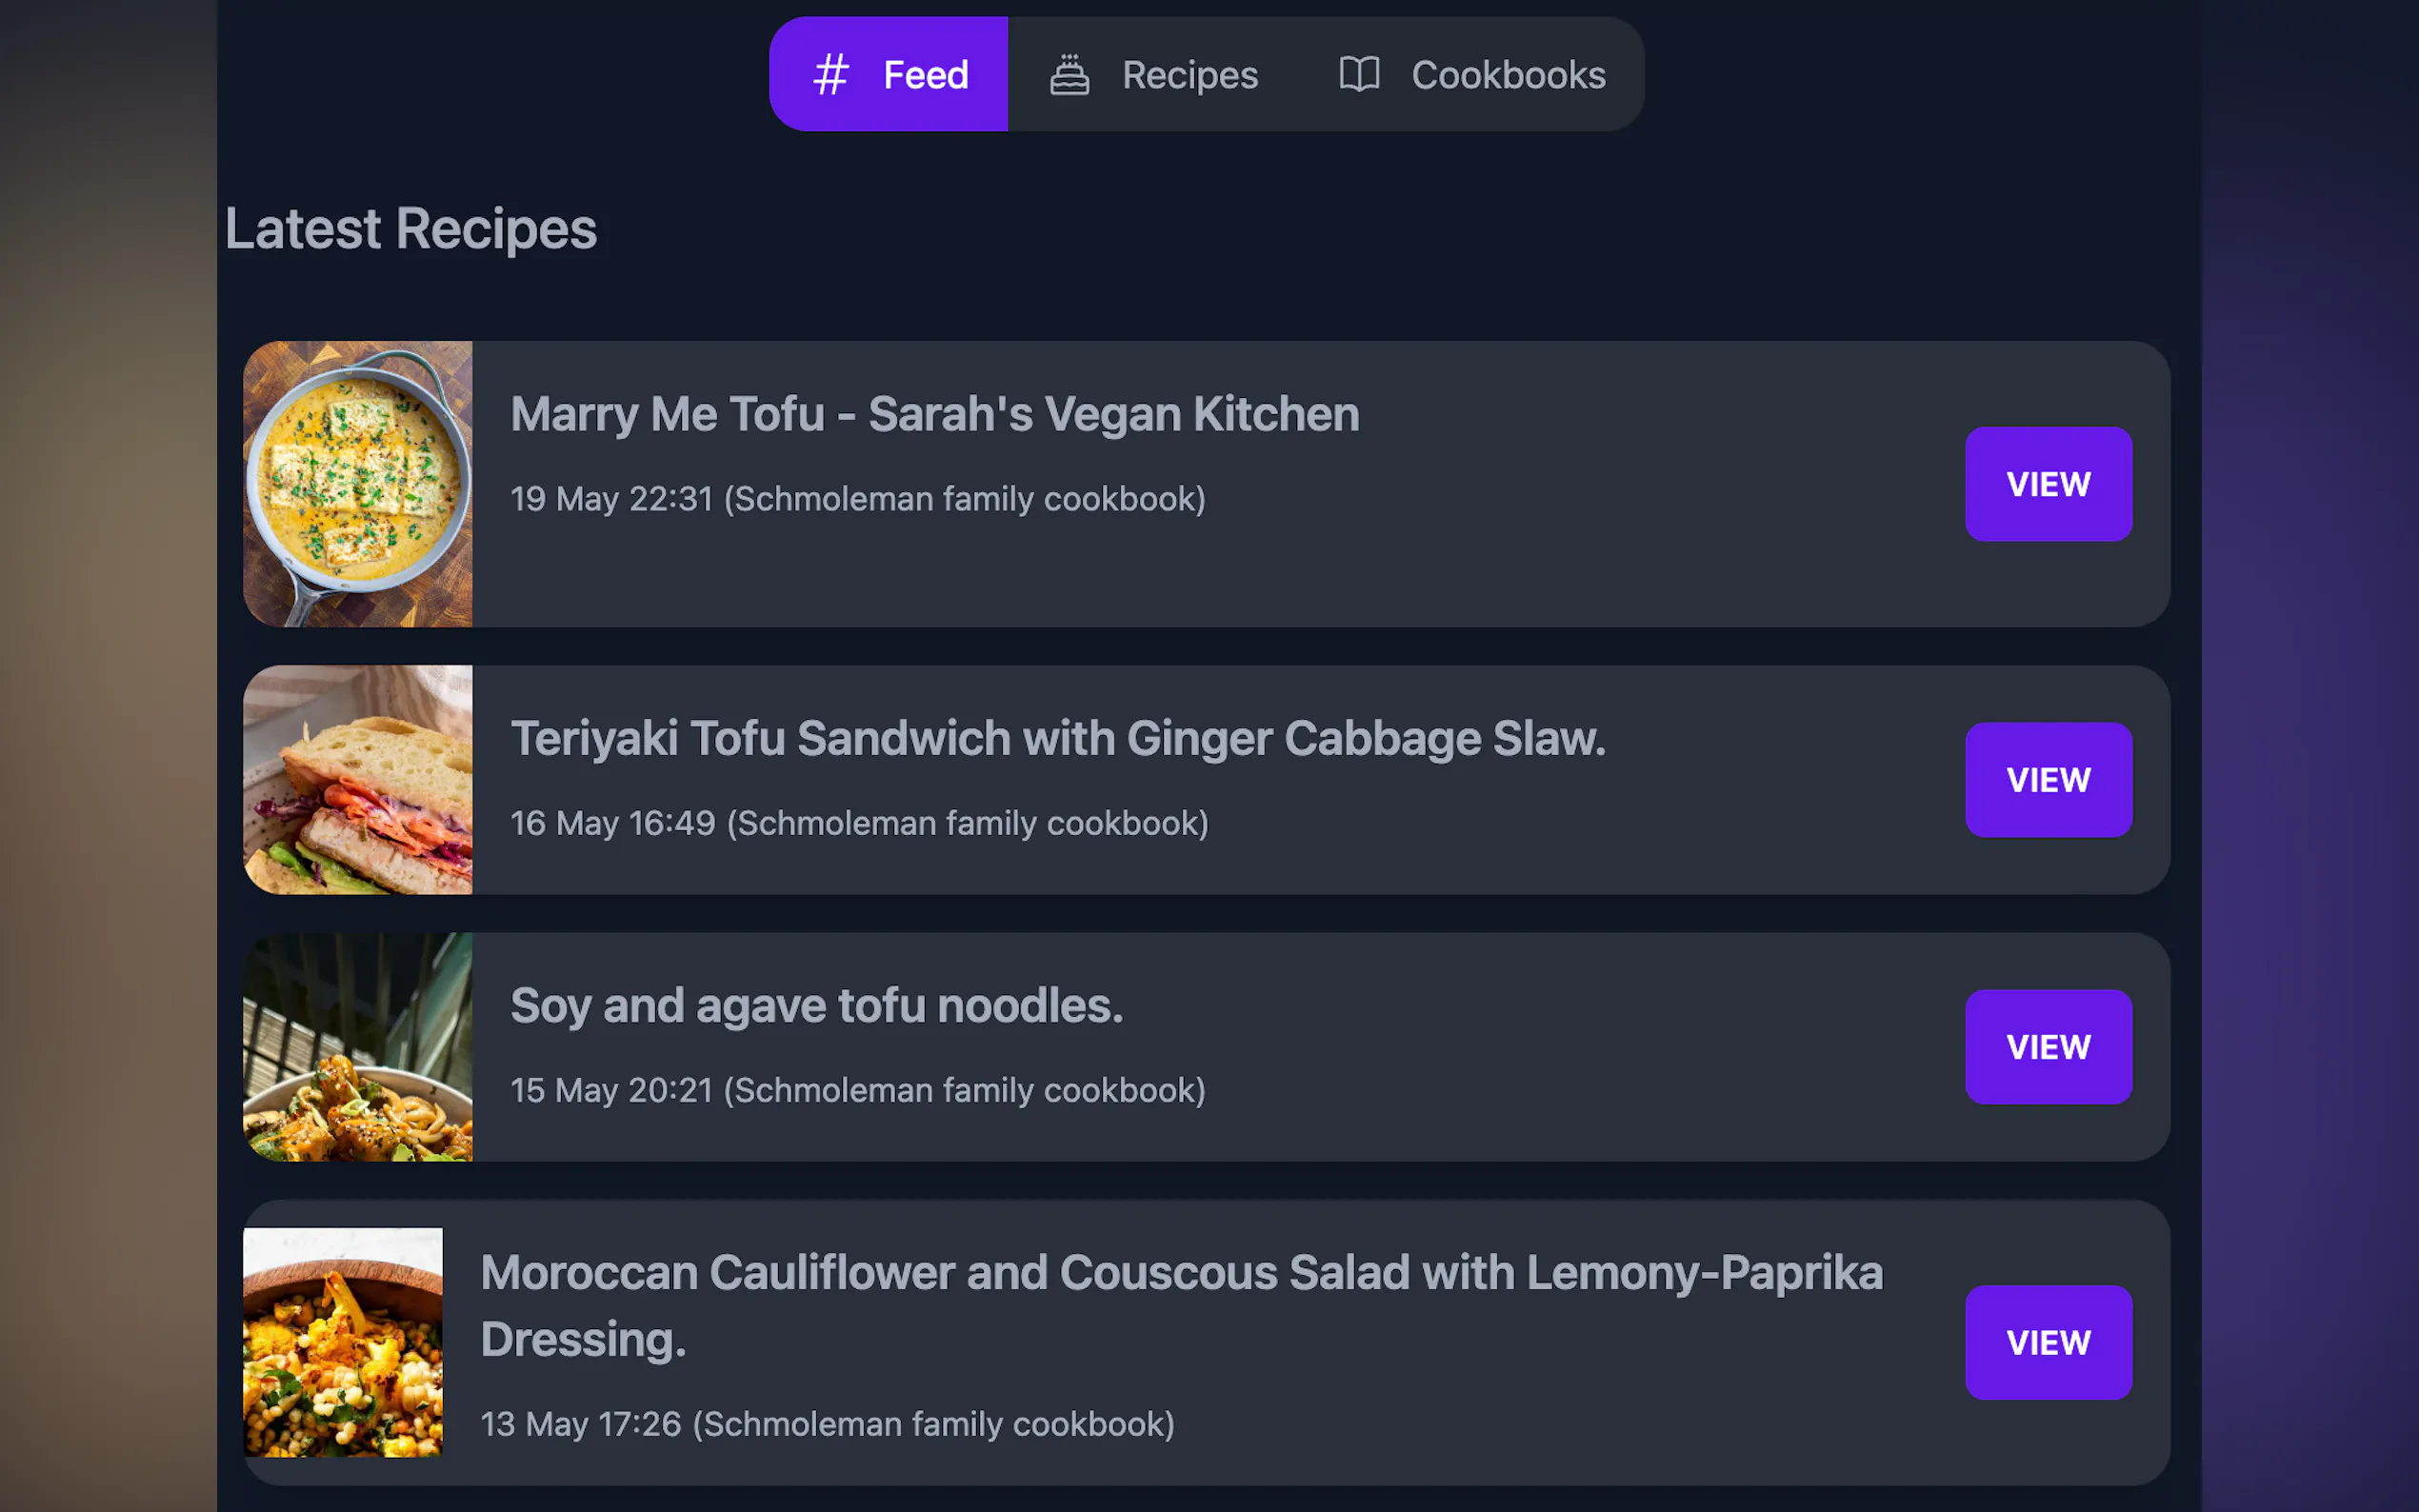Click the hash icon in Feed tab
Image resolution: width=2419 pixels, height=1512 pixels.
point(830,75)
